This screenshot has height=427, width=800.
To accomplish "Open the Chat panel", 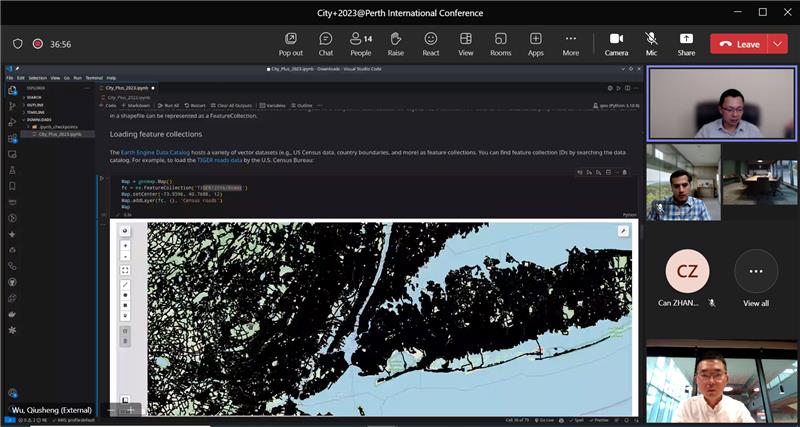I will (x=325, y=43).
